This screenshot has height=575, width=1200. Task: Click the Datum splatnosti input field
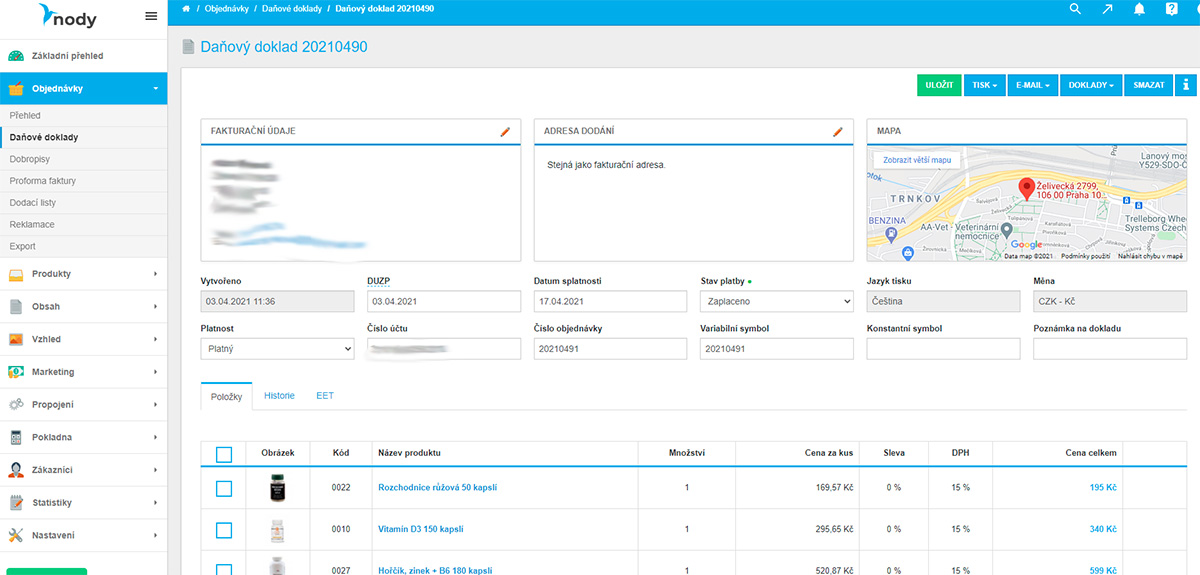(610, 301)
